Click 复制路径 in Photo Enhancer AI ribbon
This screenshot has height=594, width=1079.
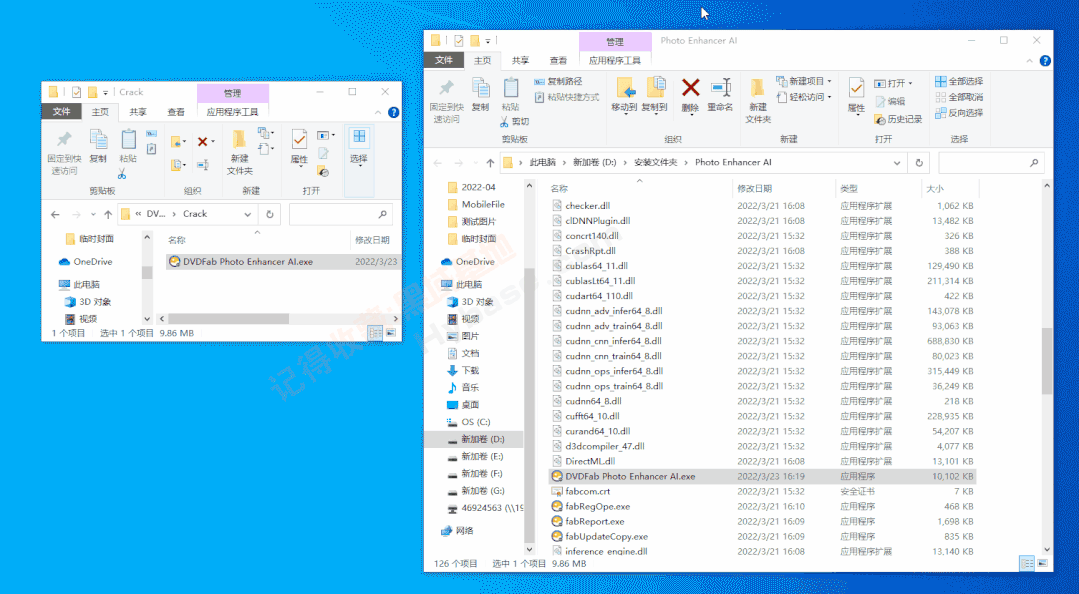click(x=558, y=81)
